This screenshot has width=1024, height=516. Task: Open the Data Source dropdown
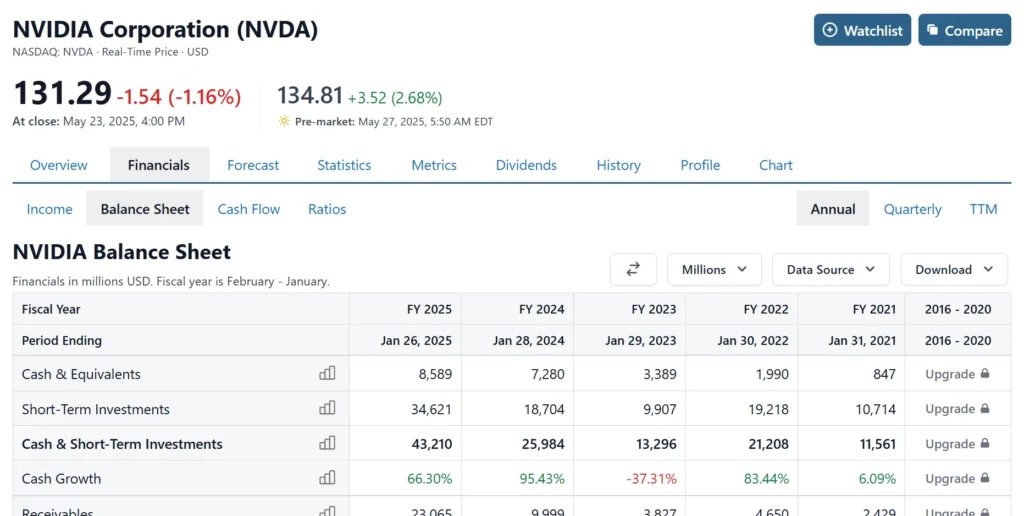830,270
